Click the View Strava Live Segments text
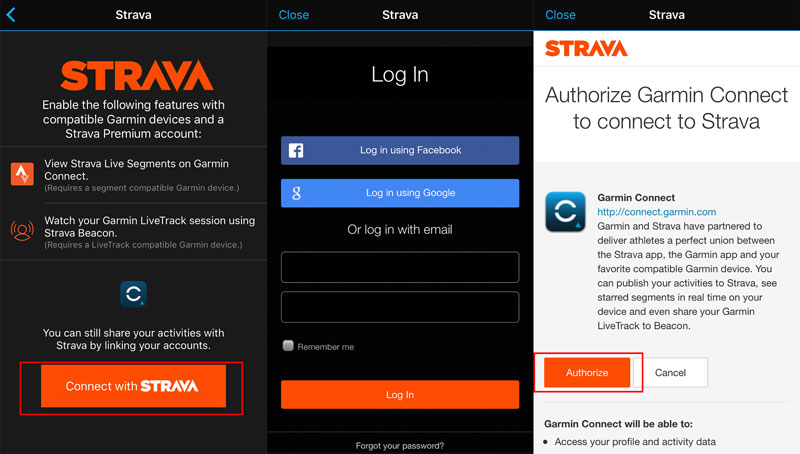The image size is (800, 454). point(137,170)
